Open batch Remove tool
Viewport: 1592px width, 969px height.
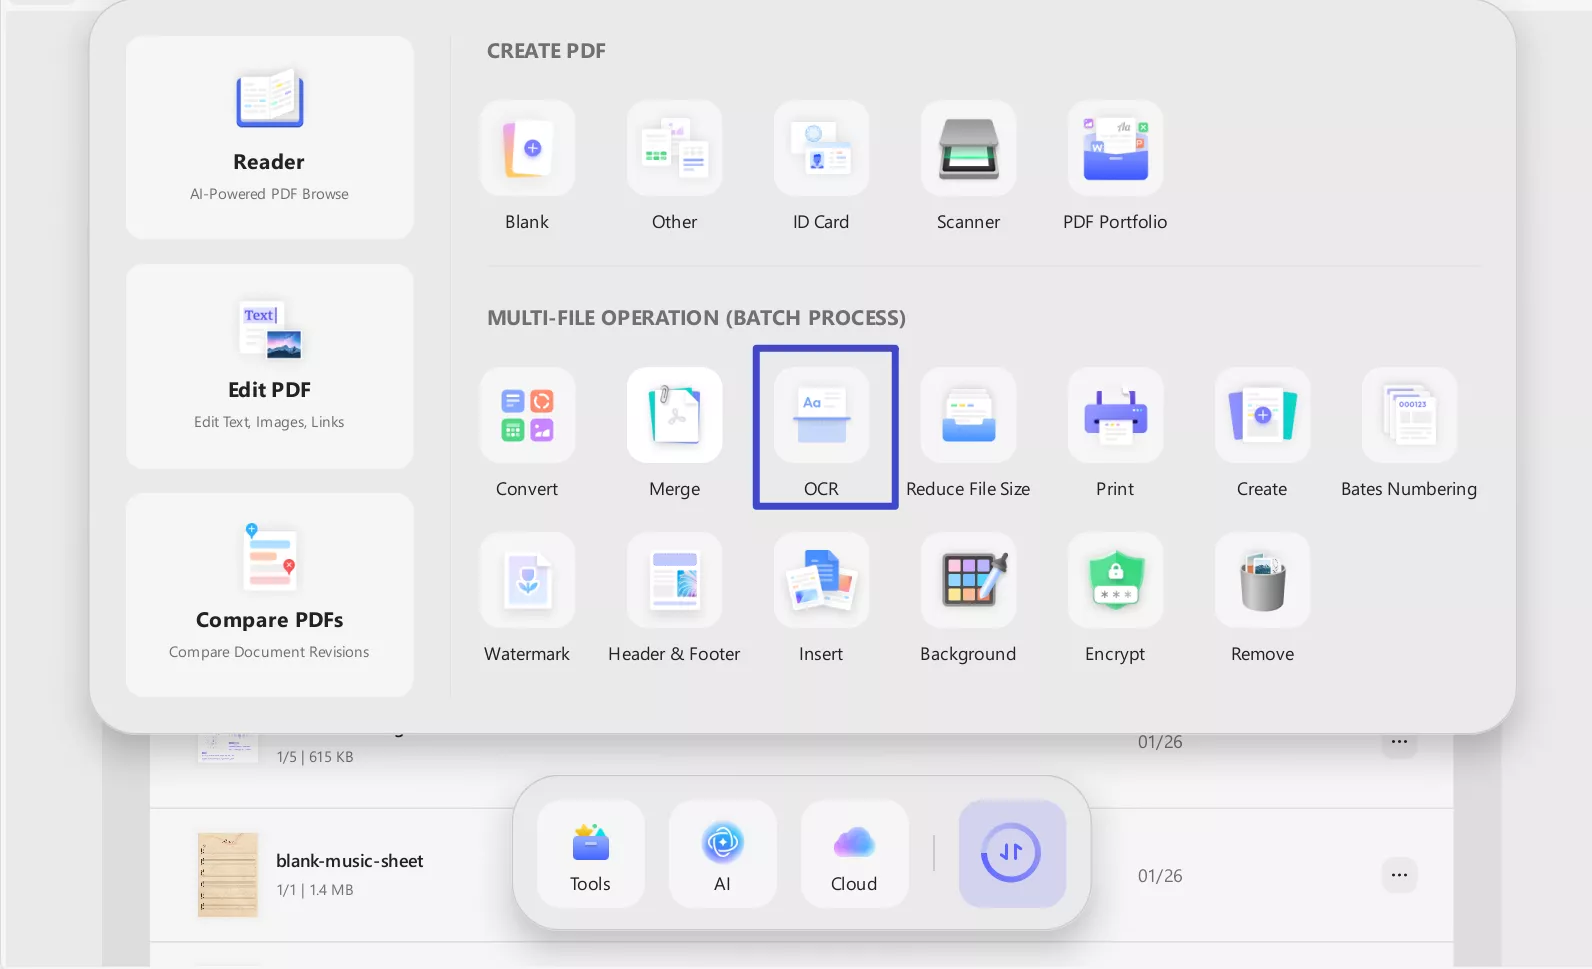(1262, 580)
